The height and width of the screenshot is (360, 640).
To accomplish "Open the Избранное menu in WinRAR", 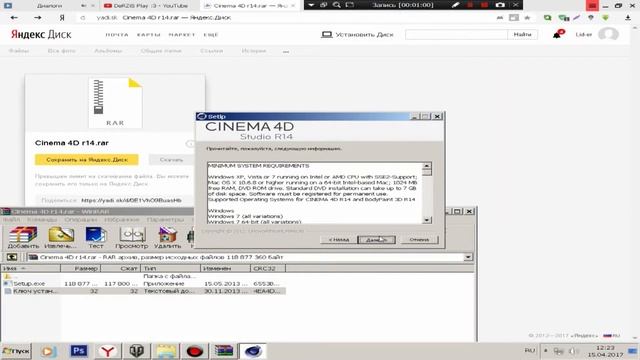I will point(122,220).
